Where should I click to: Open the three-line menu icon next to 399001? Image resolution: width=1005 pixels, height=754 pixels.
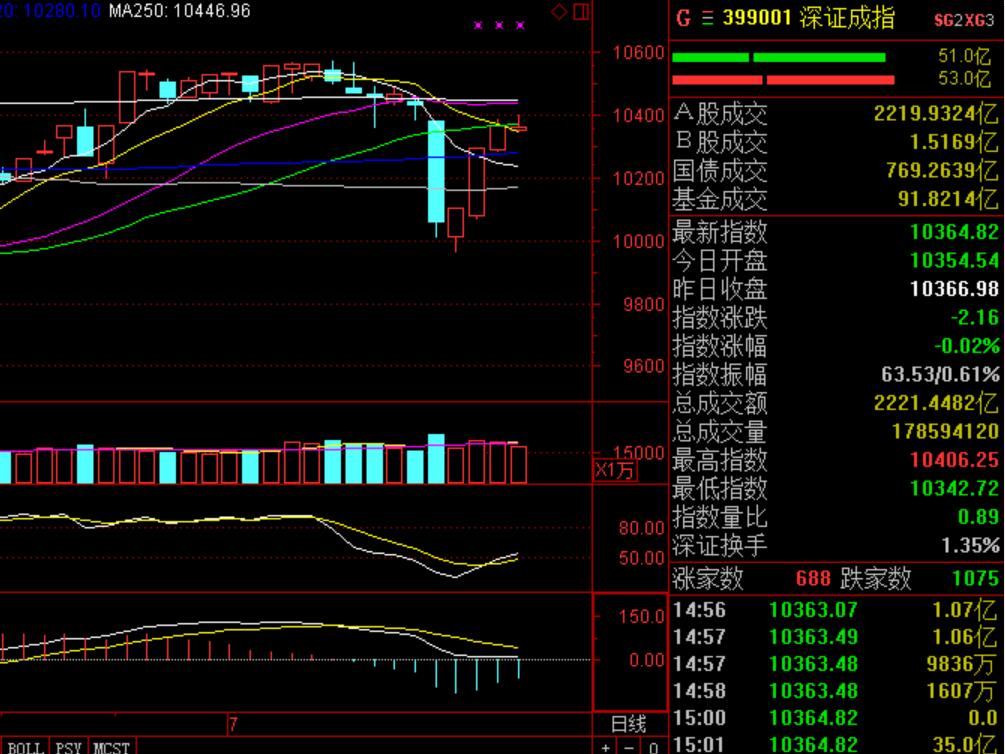tap(707, 18)
